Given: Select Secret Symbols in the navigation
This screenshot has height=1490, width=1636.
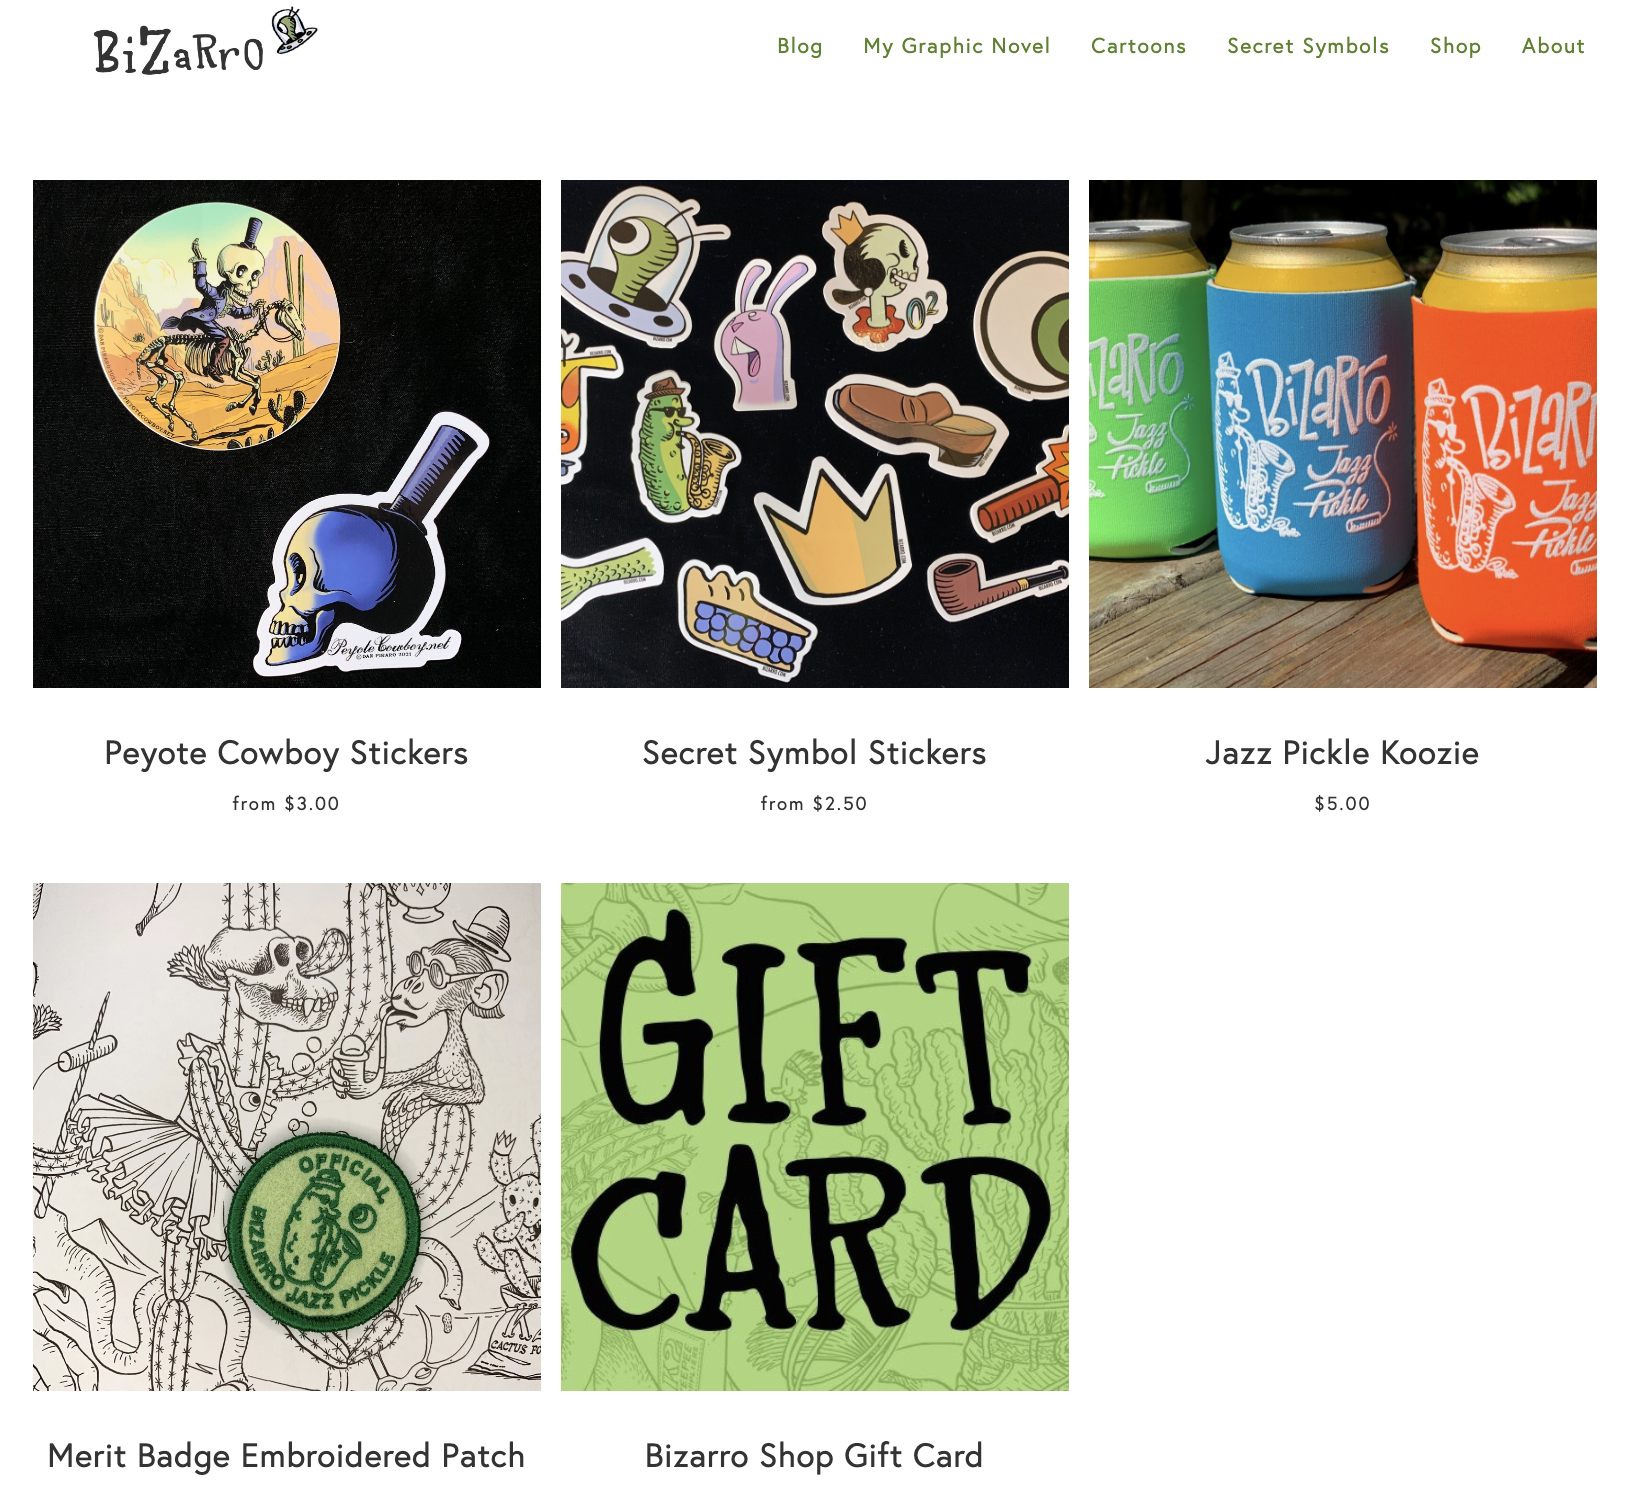Looking at the screenshot, I should tap(1308, 46).
